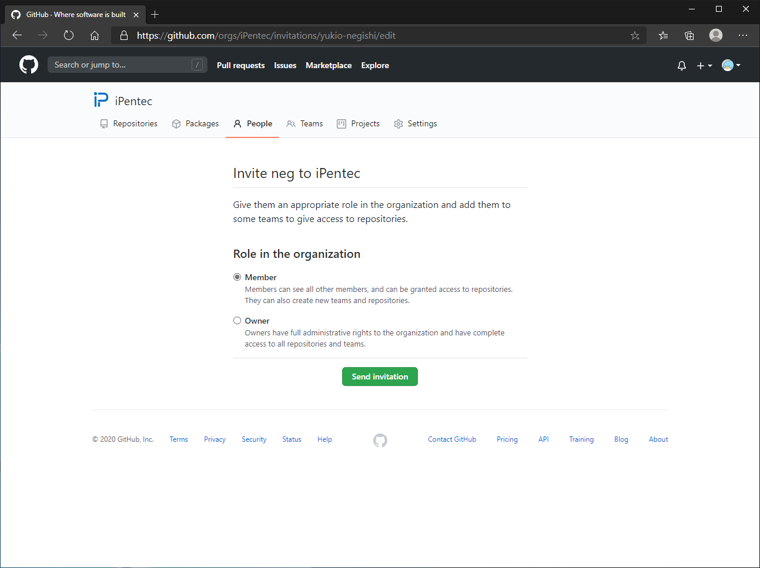Open the Teams tab
This screenshot has height=568, width=760.
click(x=304, y=124)
